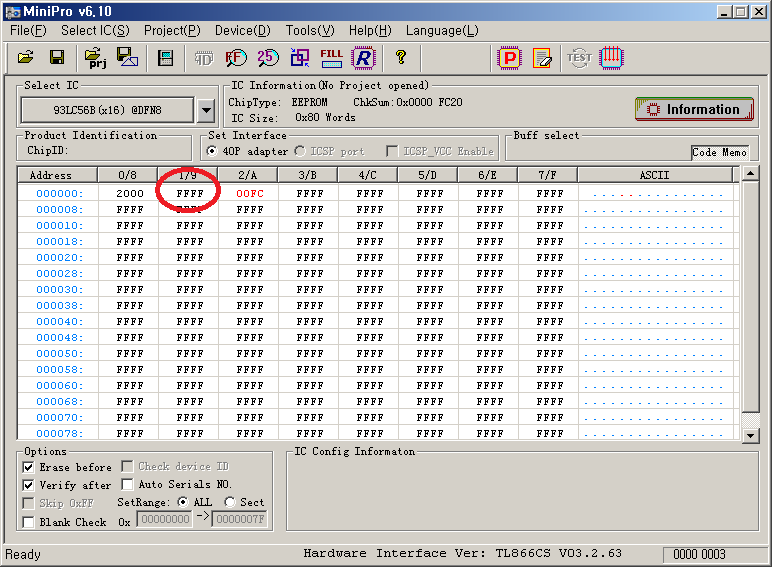772x567 pixels.
Task: Click the 25 flash detect toolbar icon
Action: tap(267, 58)
